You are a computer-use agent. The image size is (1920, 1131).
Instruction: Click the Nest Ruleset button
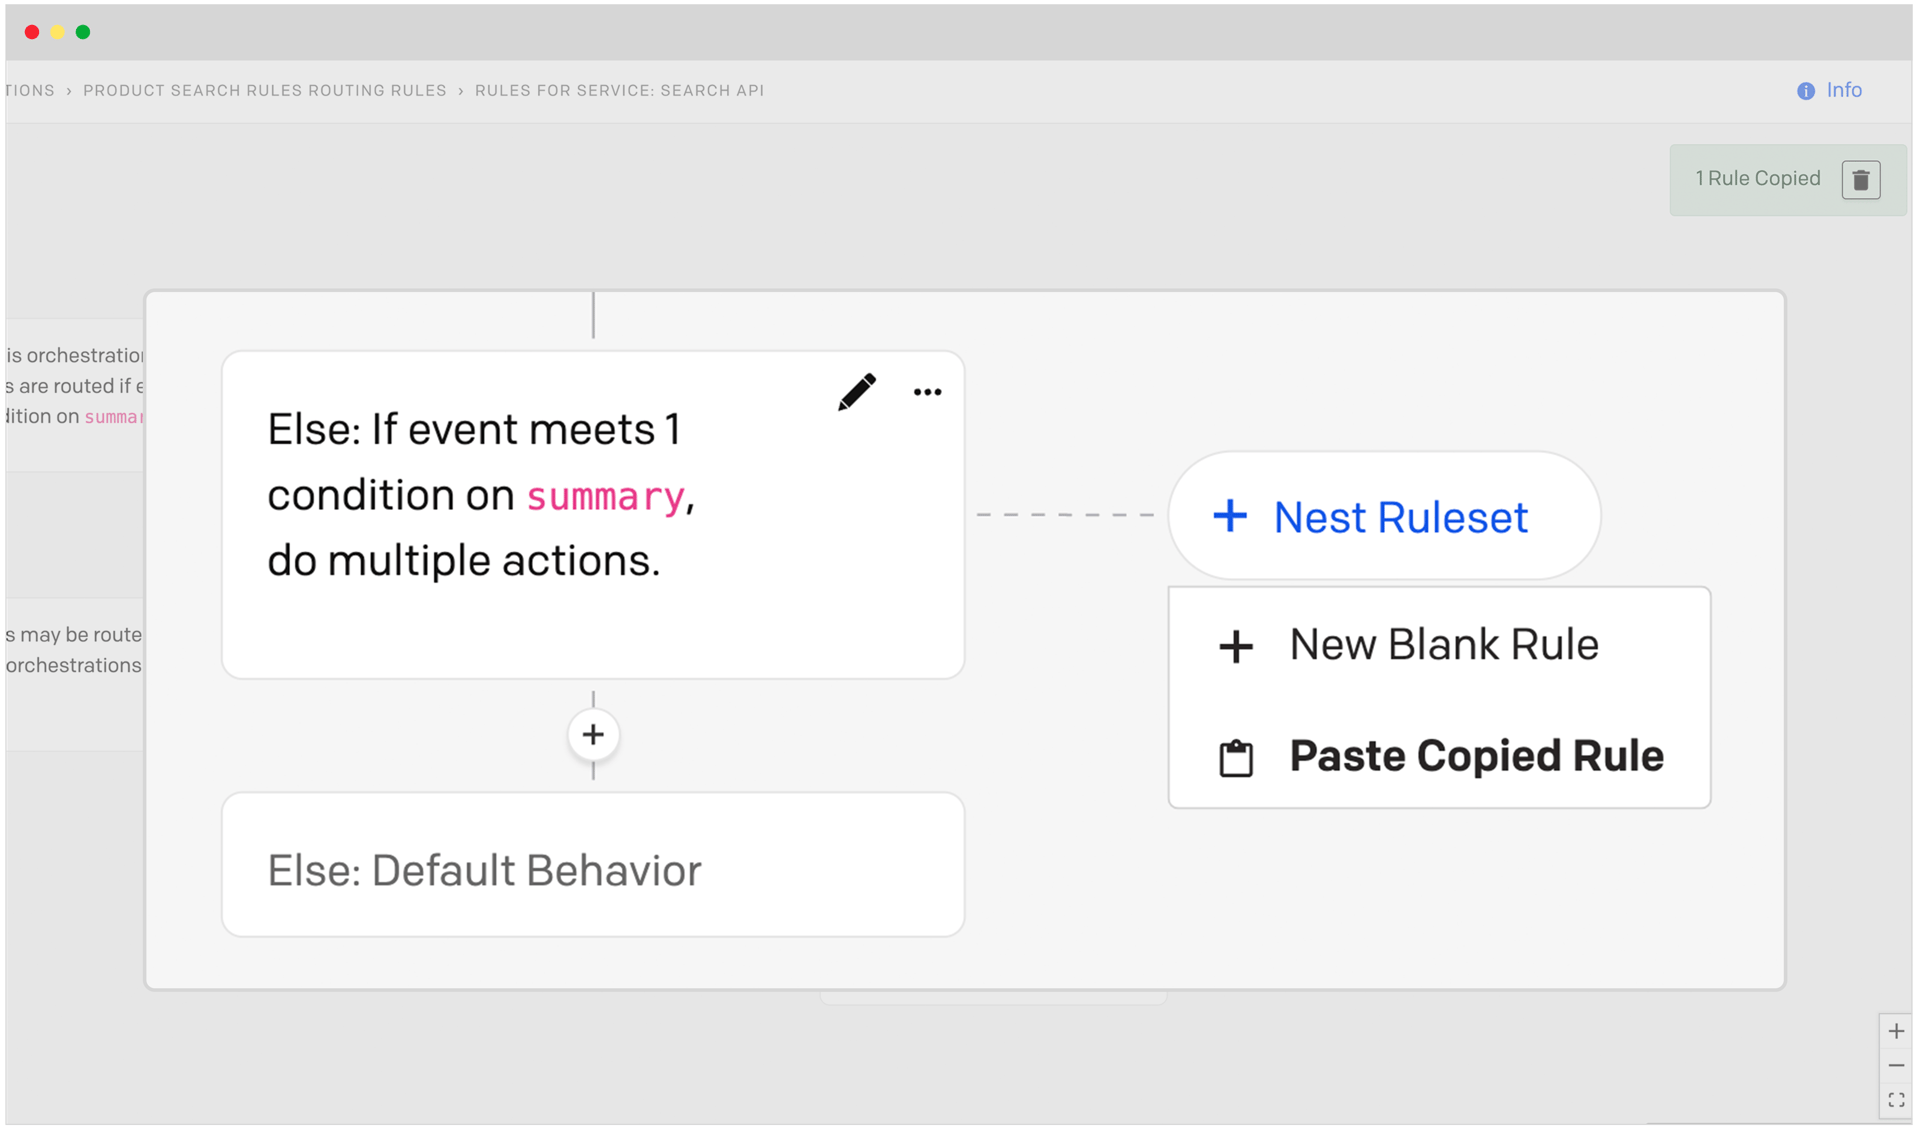coord(1384,517)
